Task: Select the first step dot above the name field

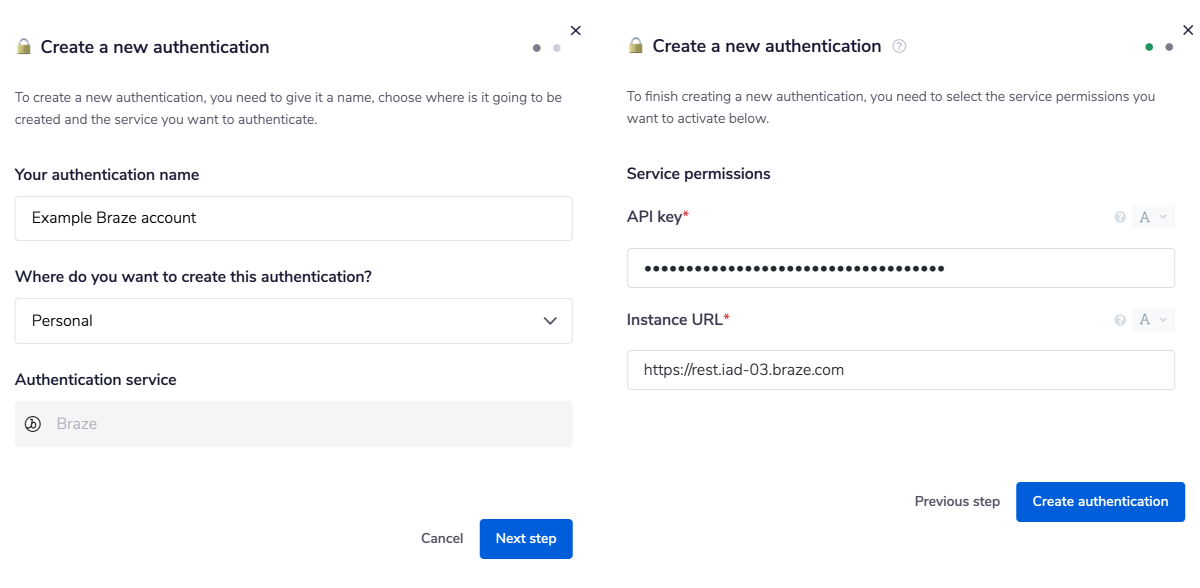Action: click(x=537, y=47)
